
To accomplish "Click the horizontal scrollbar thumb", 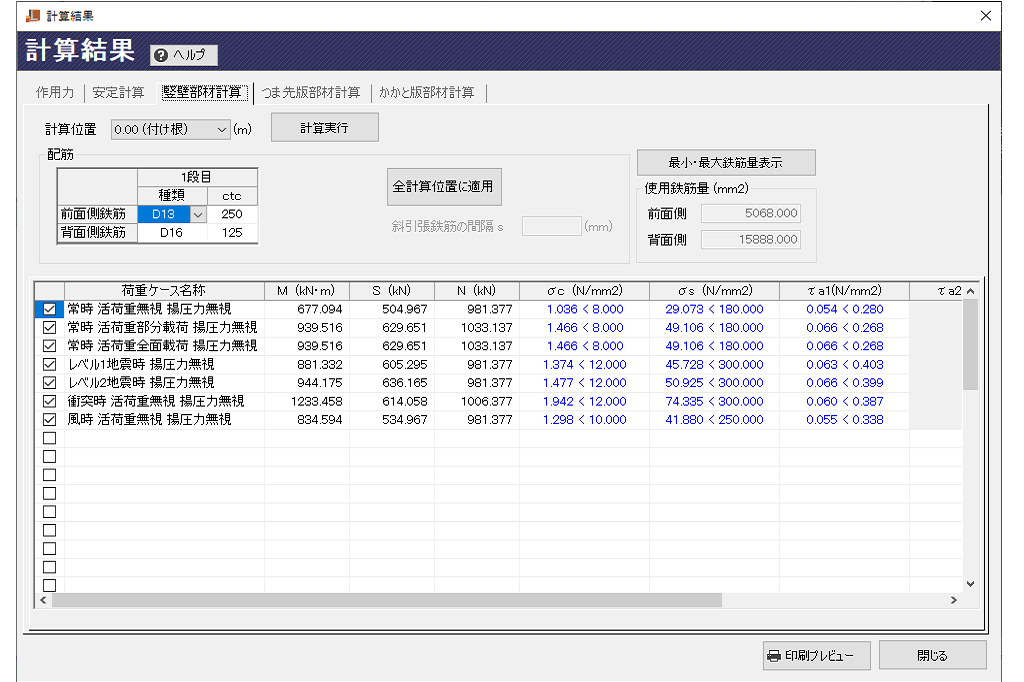I will click(387, 600).
